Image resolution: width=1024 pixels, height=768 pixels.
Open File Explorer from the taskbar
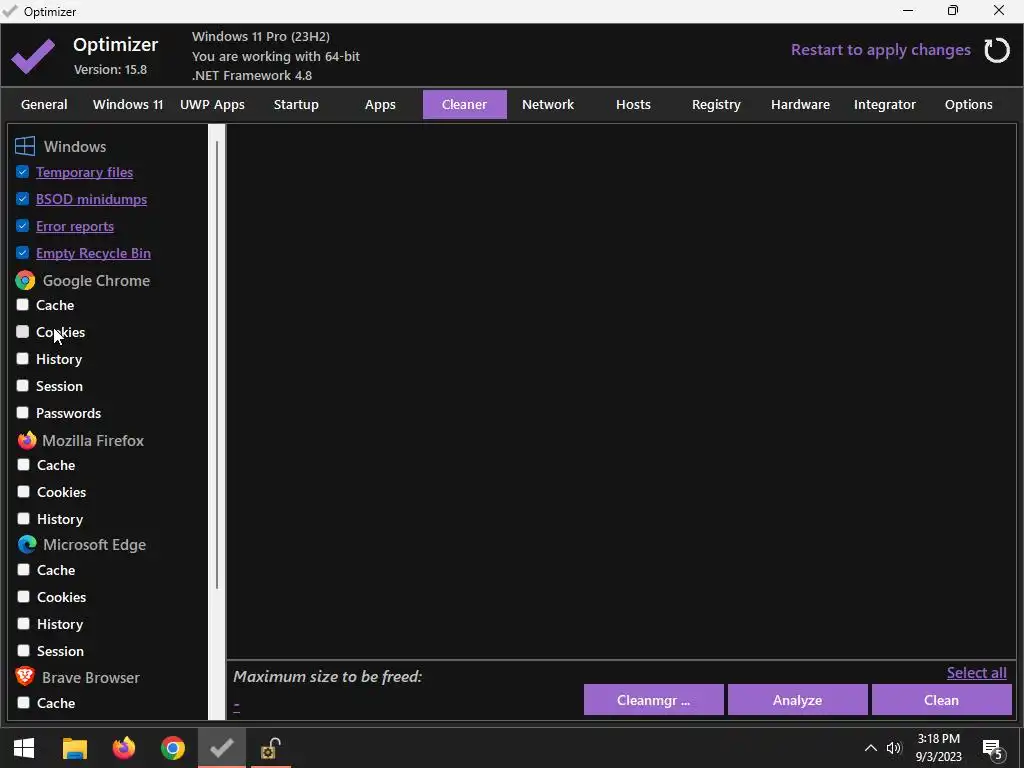pos(74,748)
